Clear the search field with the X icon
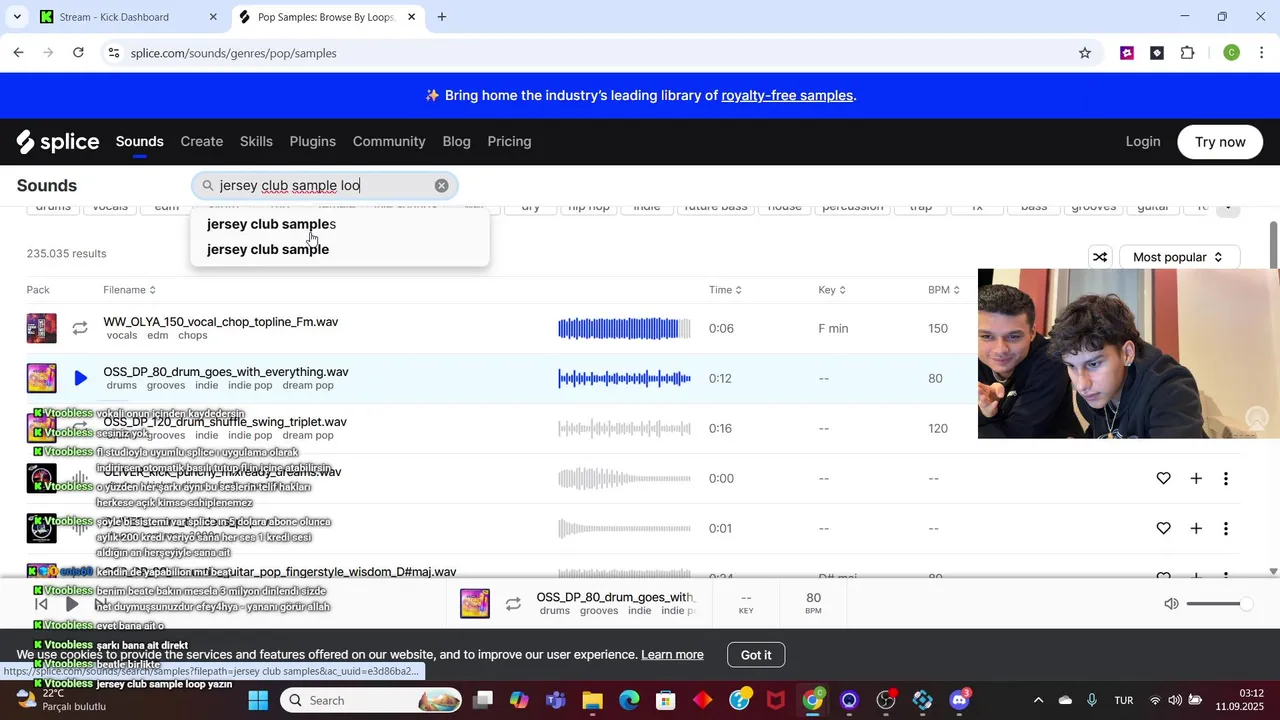 pos(441,186)
